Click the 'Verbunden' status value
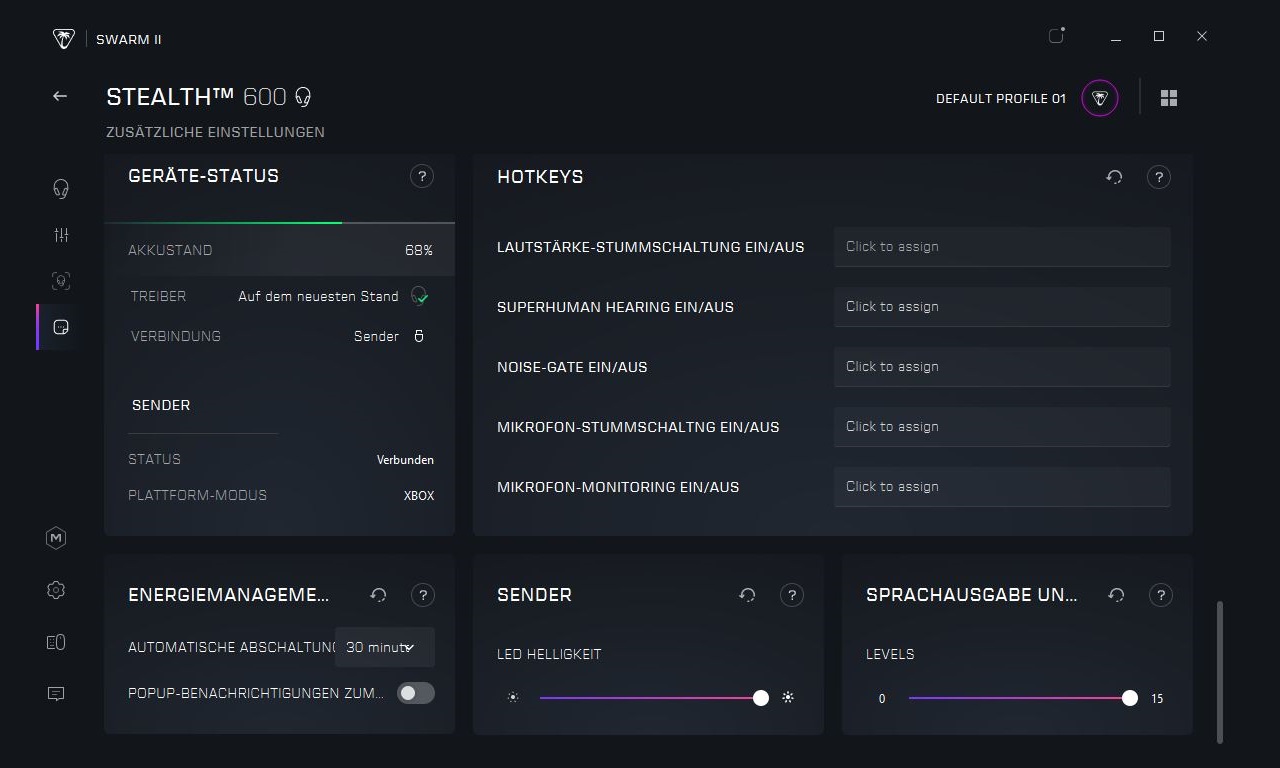Viewport: 1280px width, 768px height. pos(405,460)
